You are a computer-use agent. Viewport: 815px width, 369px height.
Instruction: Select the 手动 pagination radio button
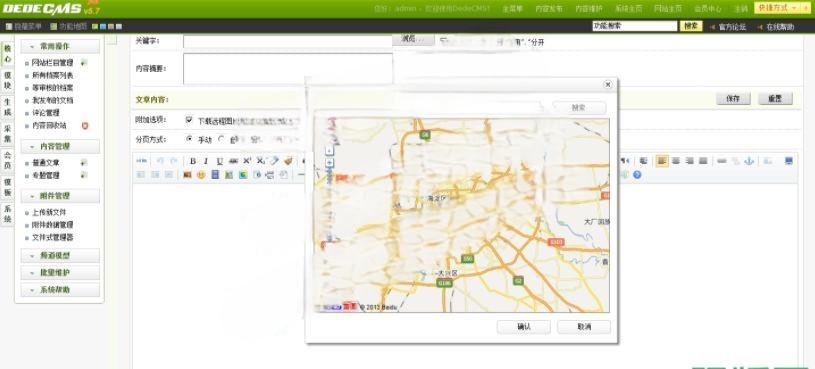click(189, 139)
